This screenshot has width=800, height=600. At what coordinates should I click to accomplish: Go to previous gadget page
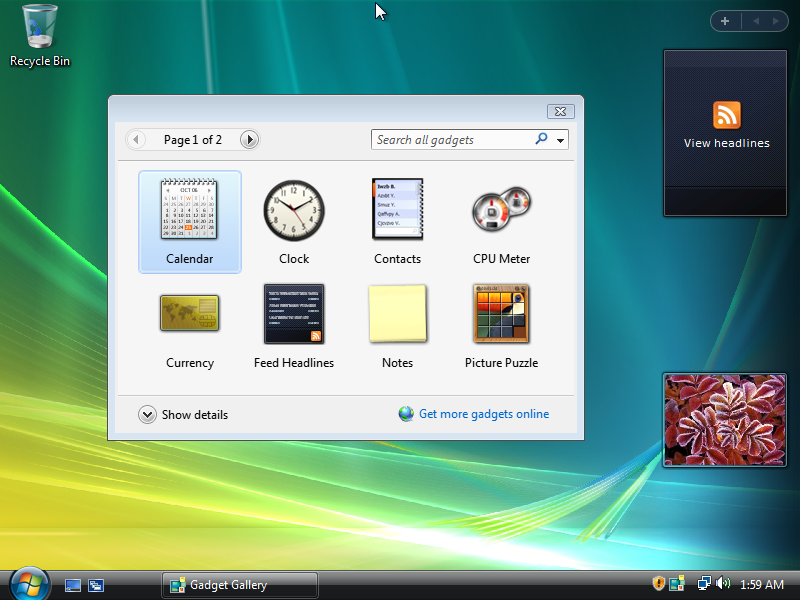(136, 140)
